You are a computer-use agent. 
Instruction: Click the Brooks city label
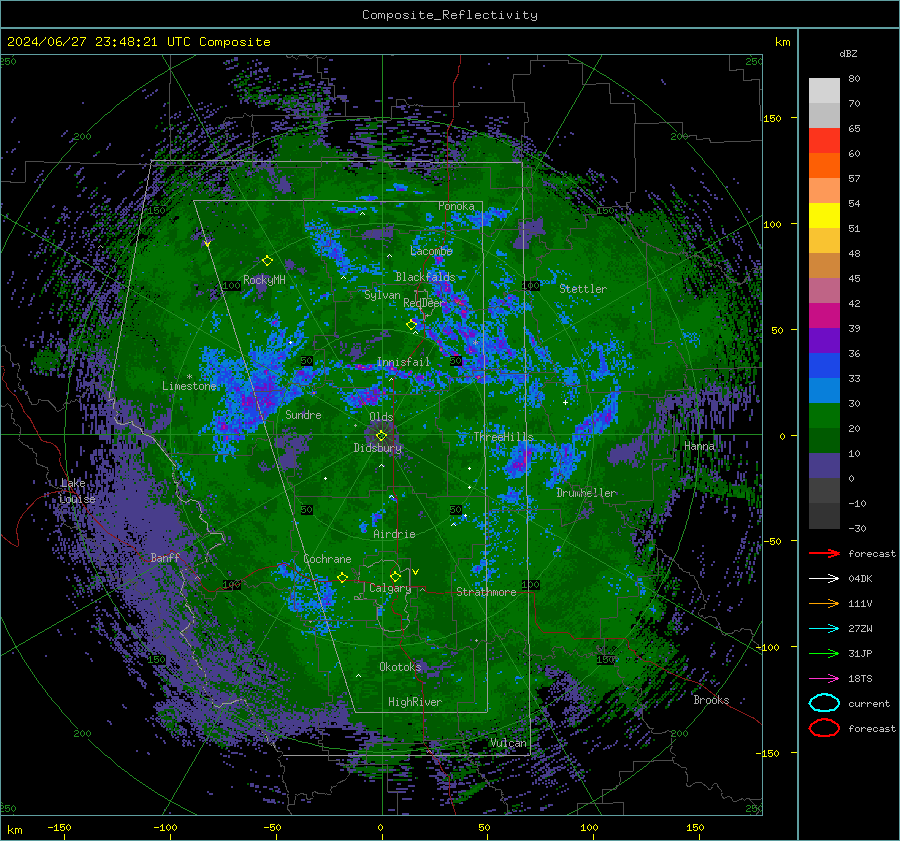point(711,700)
